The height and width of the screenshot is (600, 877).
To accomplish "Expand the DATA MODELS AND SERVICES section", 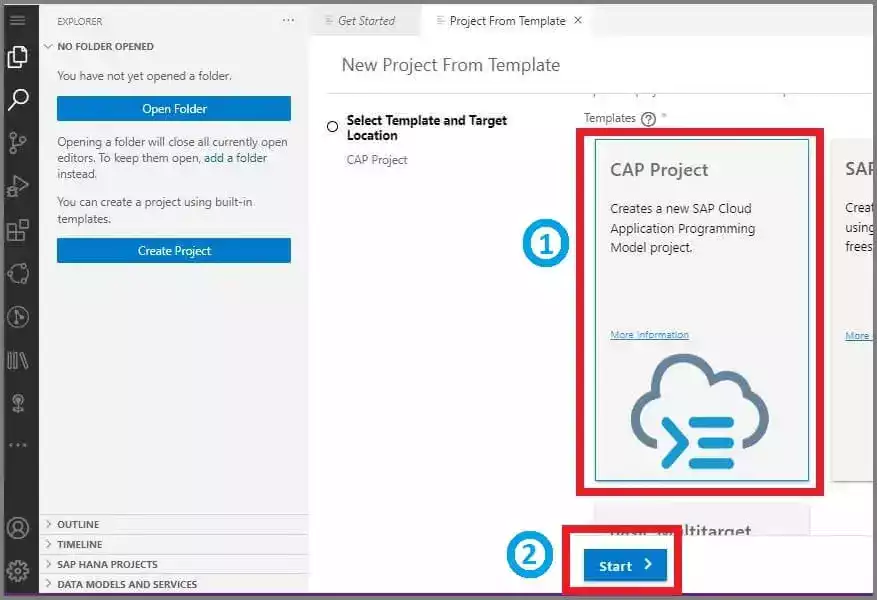I will click(x=173, y=584).
